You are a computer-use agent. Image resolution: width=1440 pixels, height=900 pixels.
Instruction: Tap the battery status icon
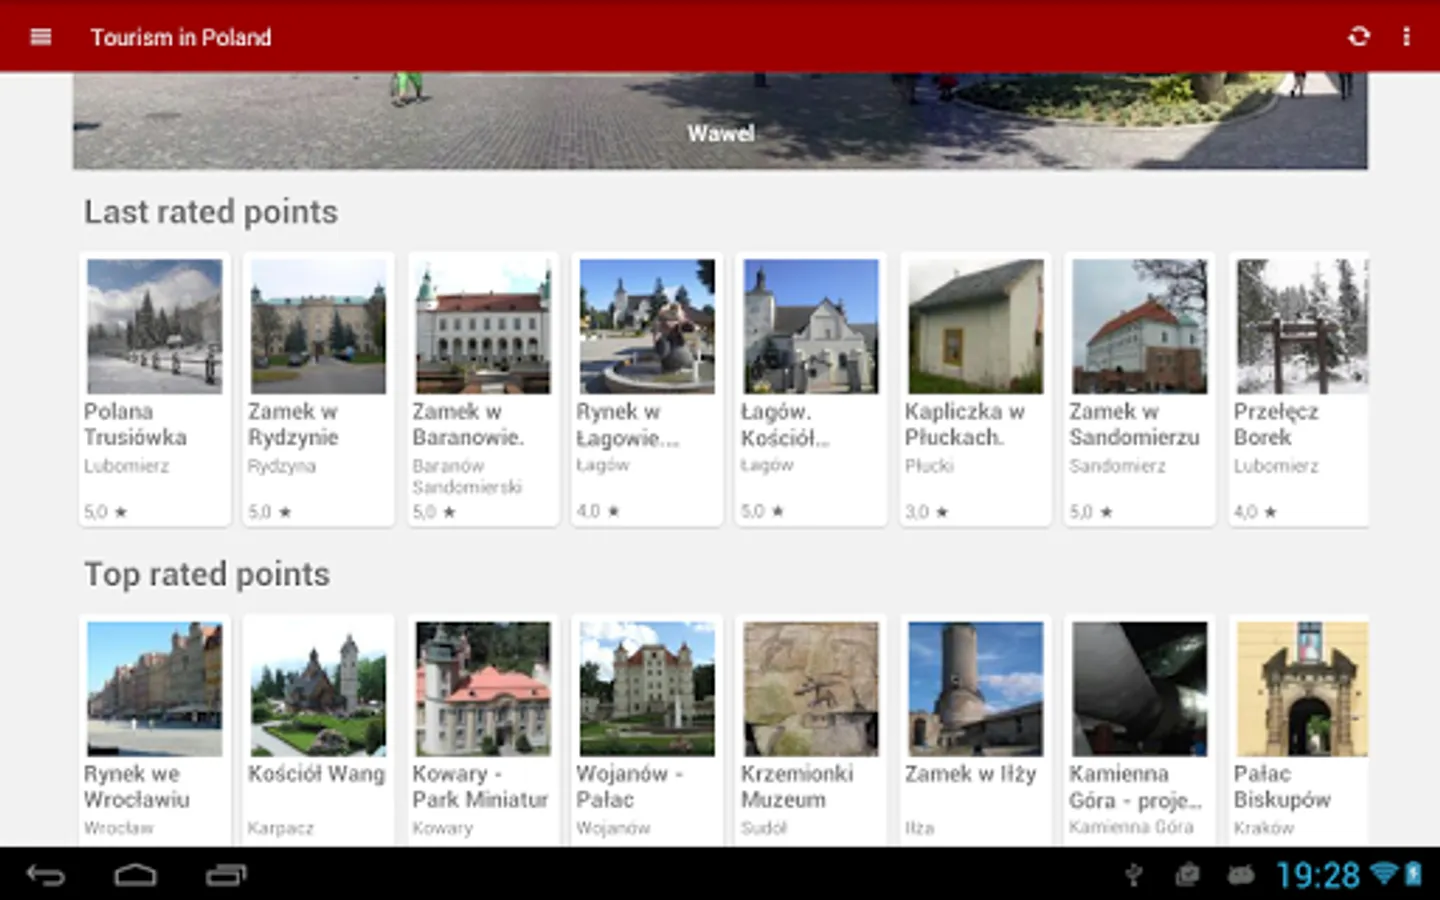(x=1413, y=874)
